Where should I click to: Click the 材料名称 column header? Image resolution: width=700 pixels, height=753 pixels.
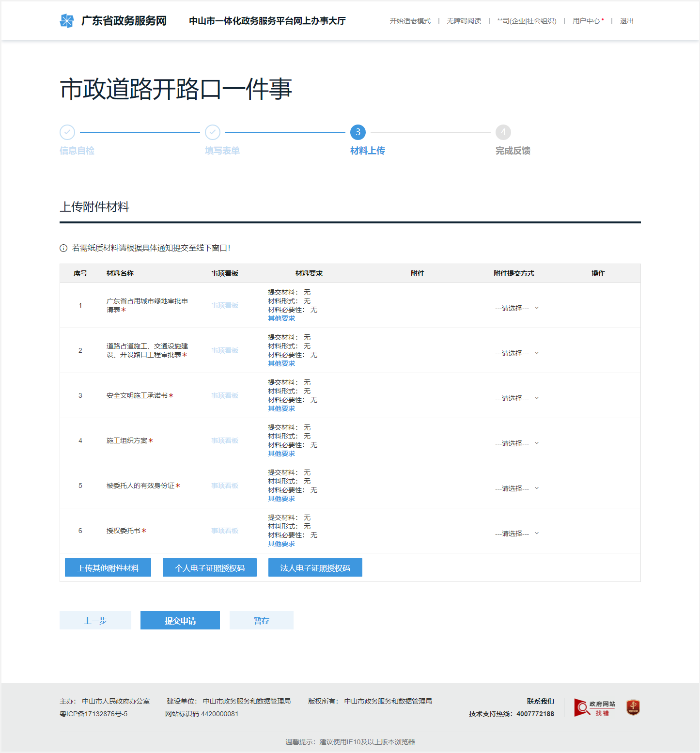[120, 273]
